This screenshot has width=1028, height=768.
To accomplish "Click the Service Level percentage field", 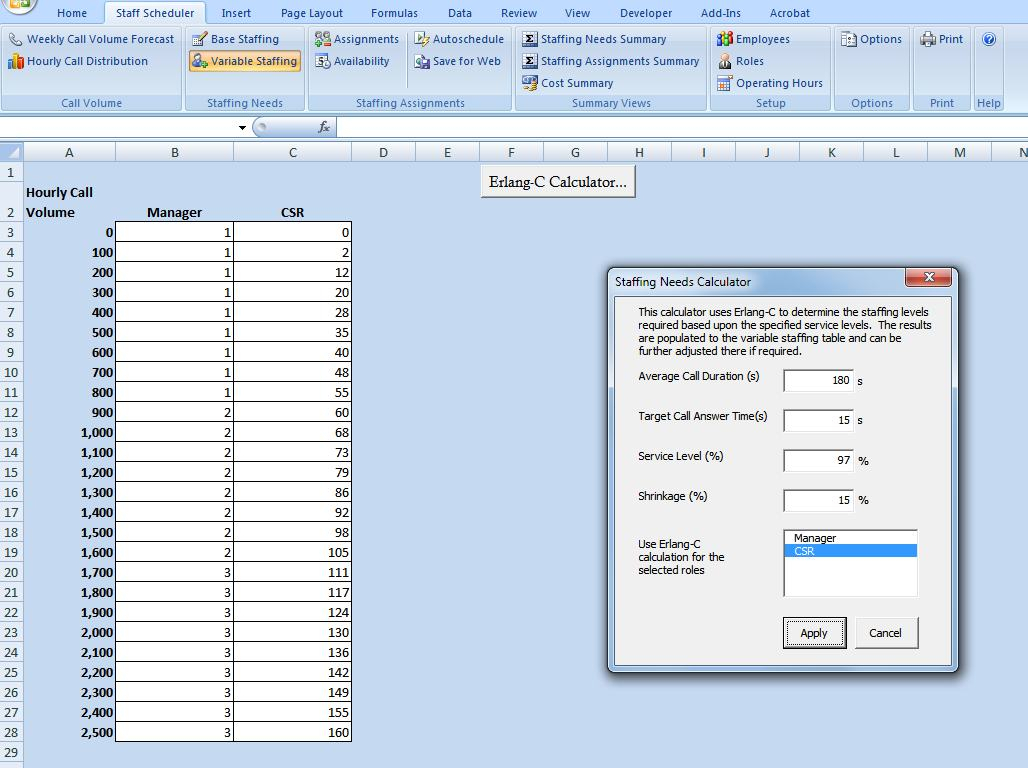I will pyautogui.click(x=818, y=460).
